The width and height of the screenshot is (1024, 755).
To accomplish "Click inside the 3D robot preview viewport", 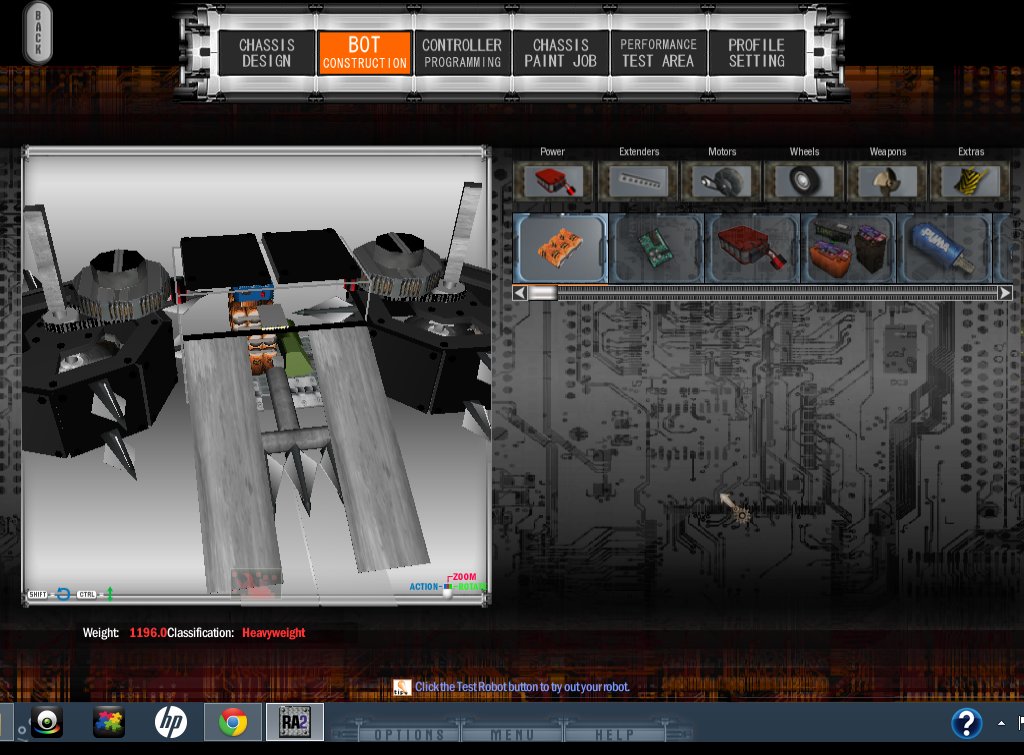I will pyautogui.click(x=256, y=376).
